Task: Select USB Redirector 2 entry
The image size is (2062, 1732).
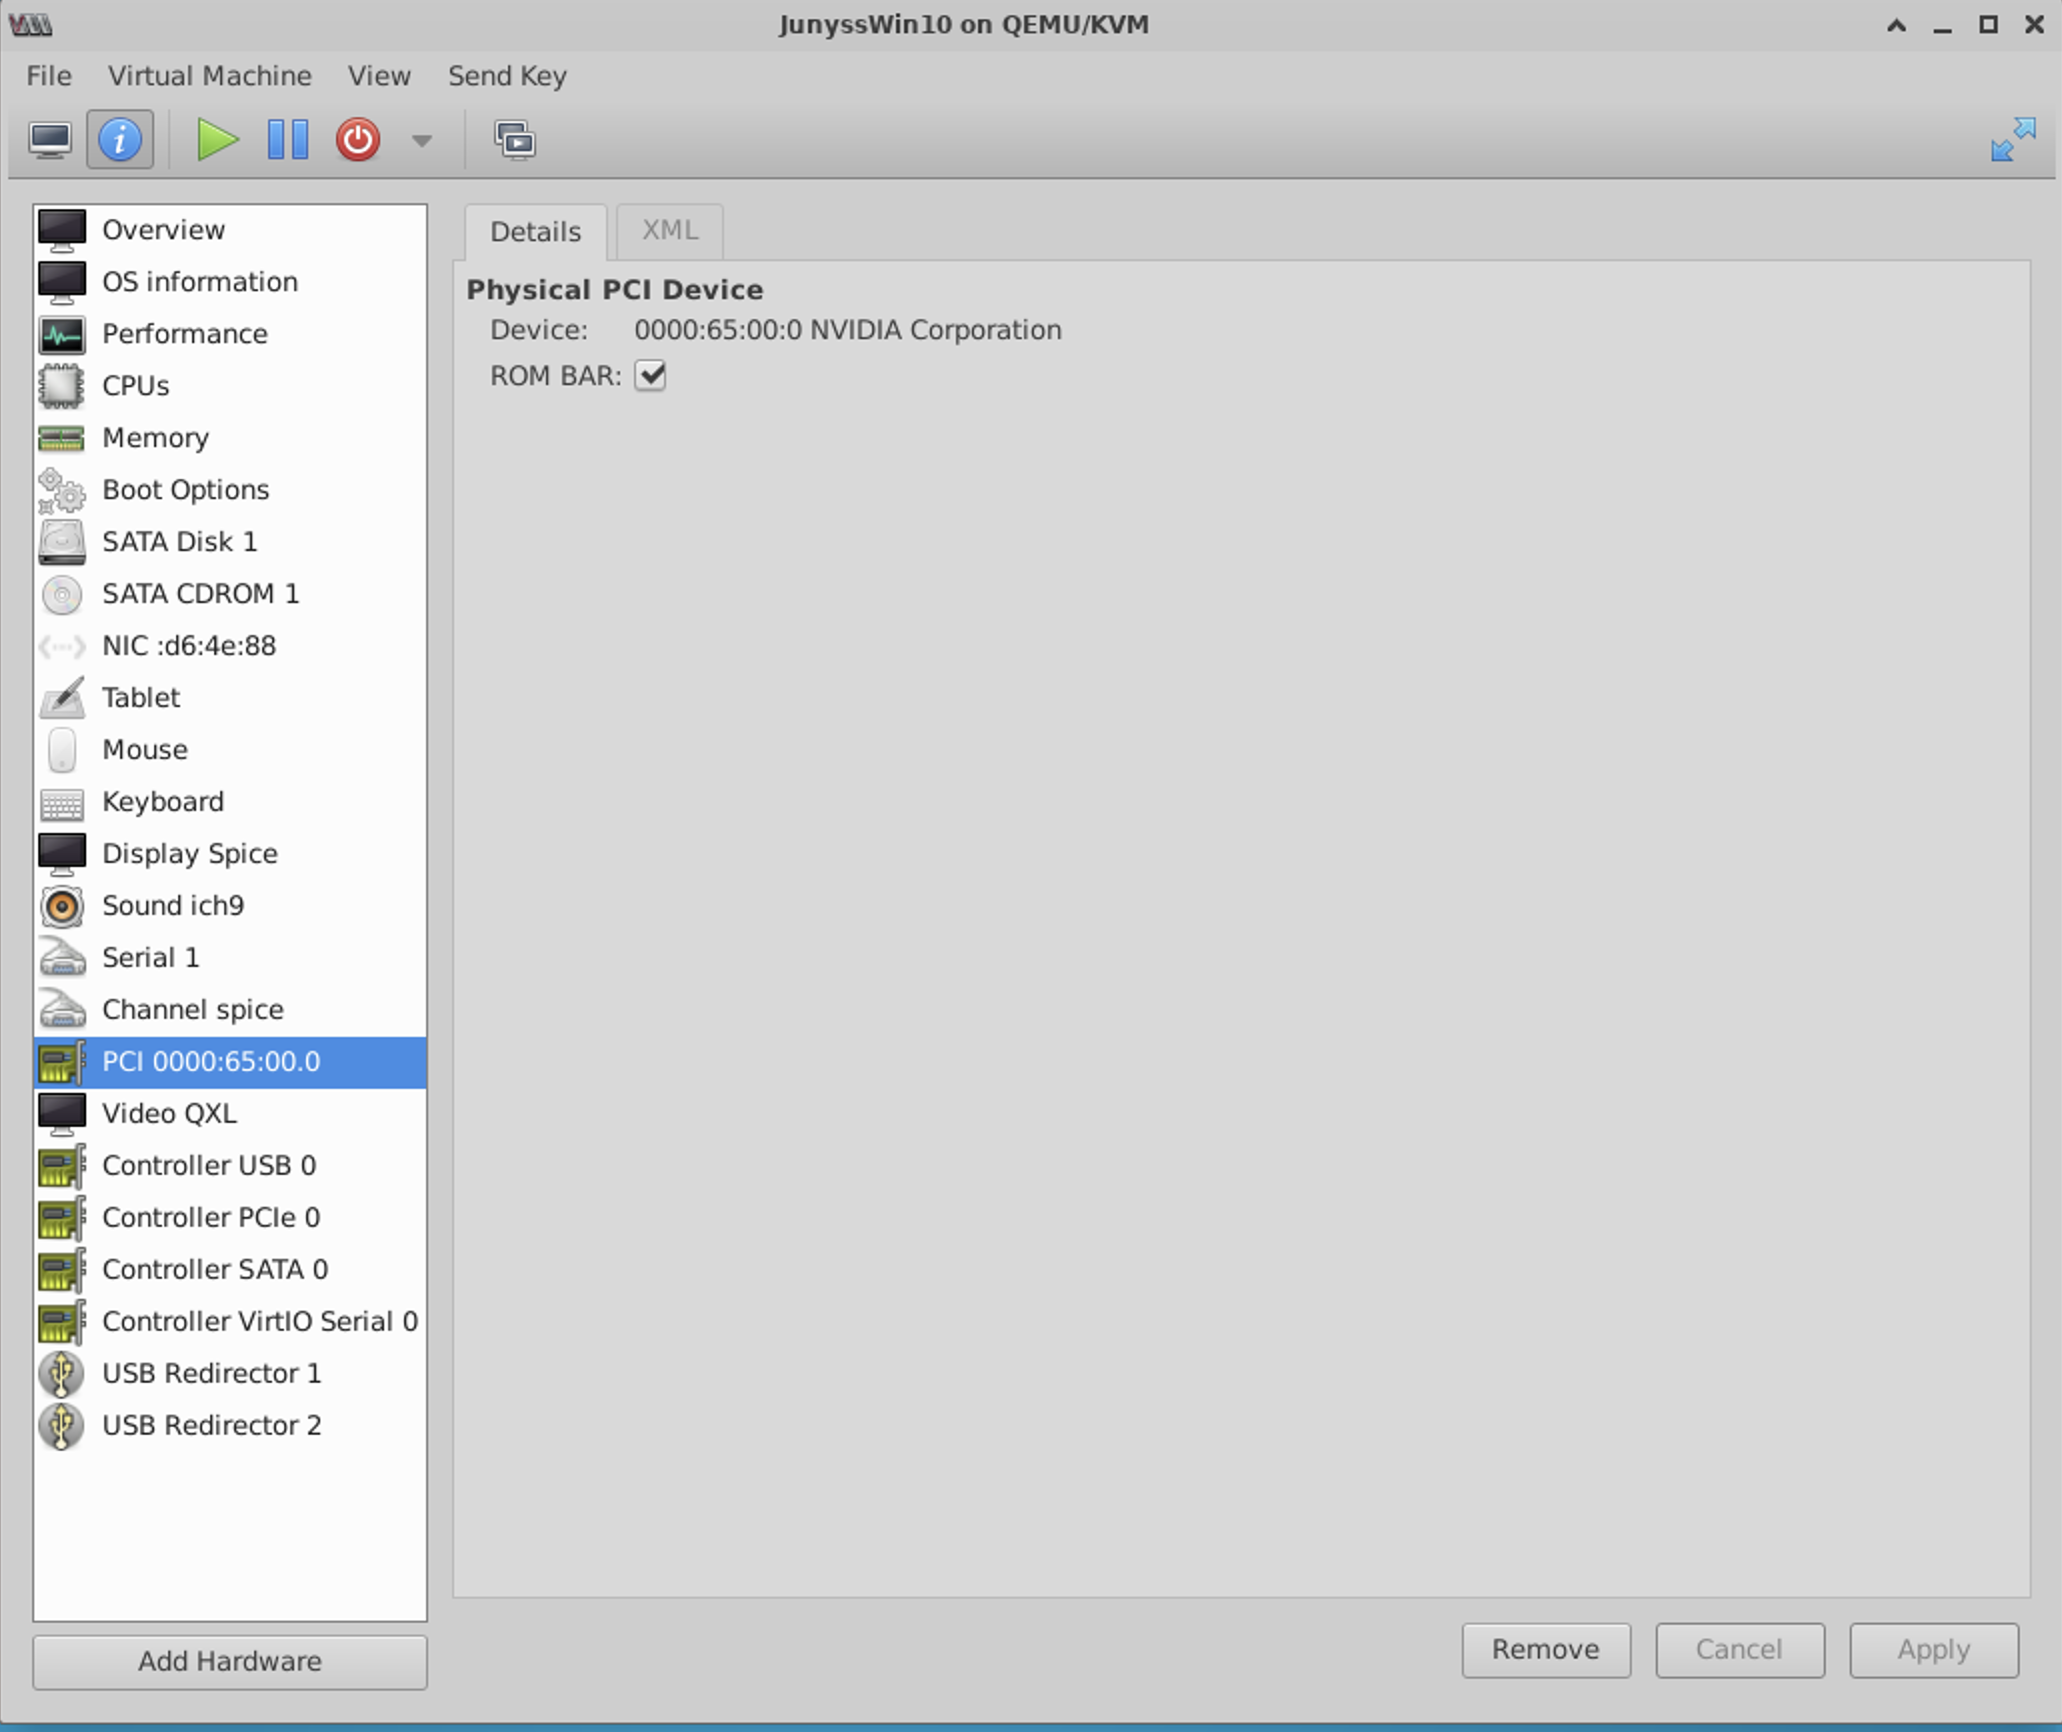Action: [x=211, y=1426]
